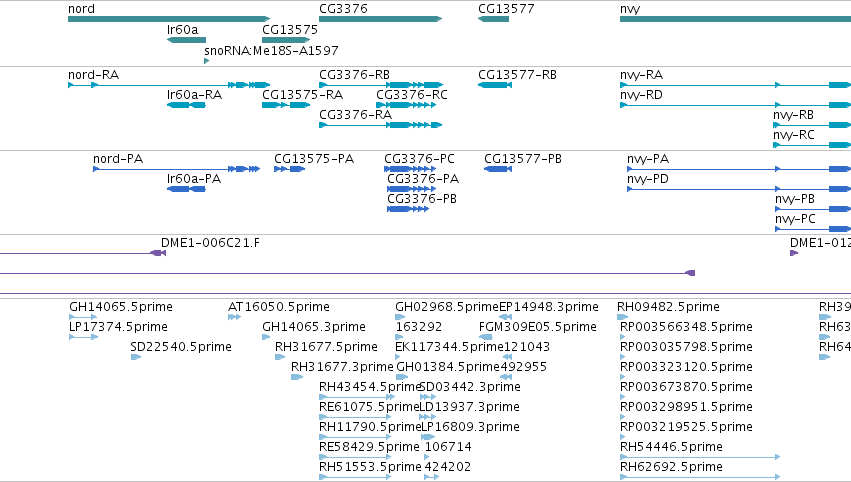
Task: Select the 163292 feature label
Action: point(418,327)
